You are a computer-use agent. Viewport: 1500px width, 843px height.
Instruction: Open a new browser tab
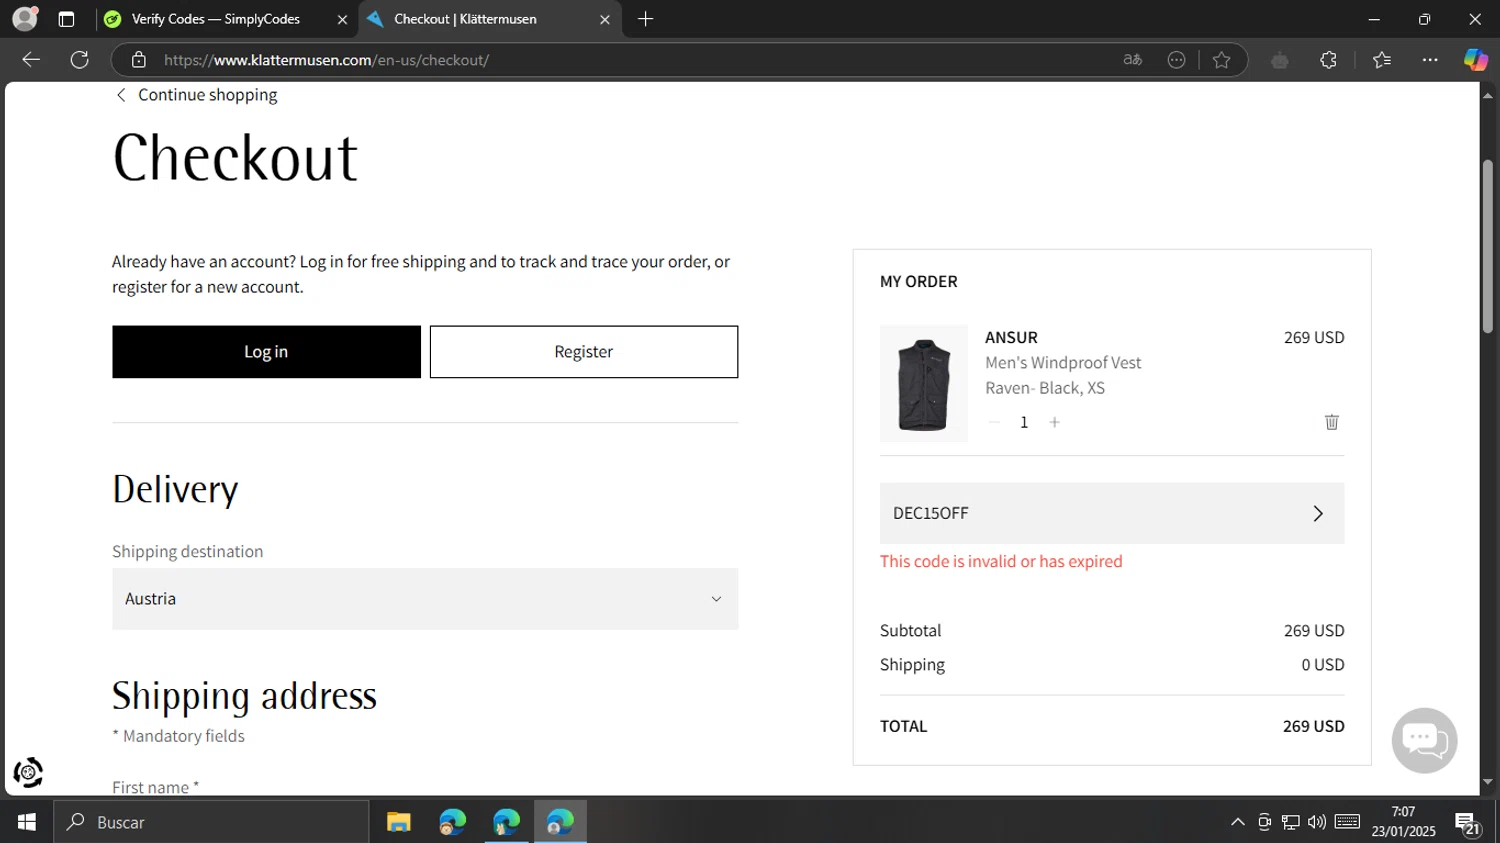tap(646, 19)
